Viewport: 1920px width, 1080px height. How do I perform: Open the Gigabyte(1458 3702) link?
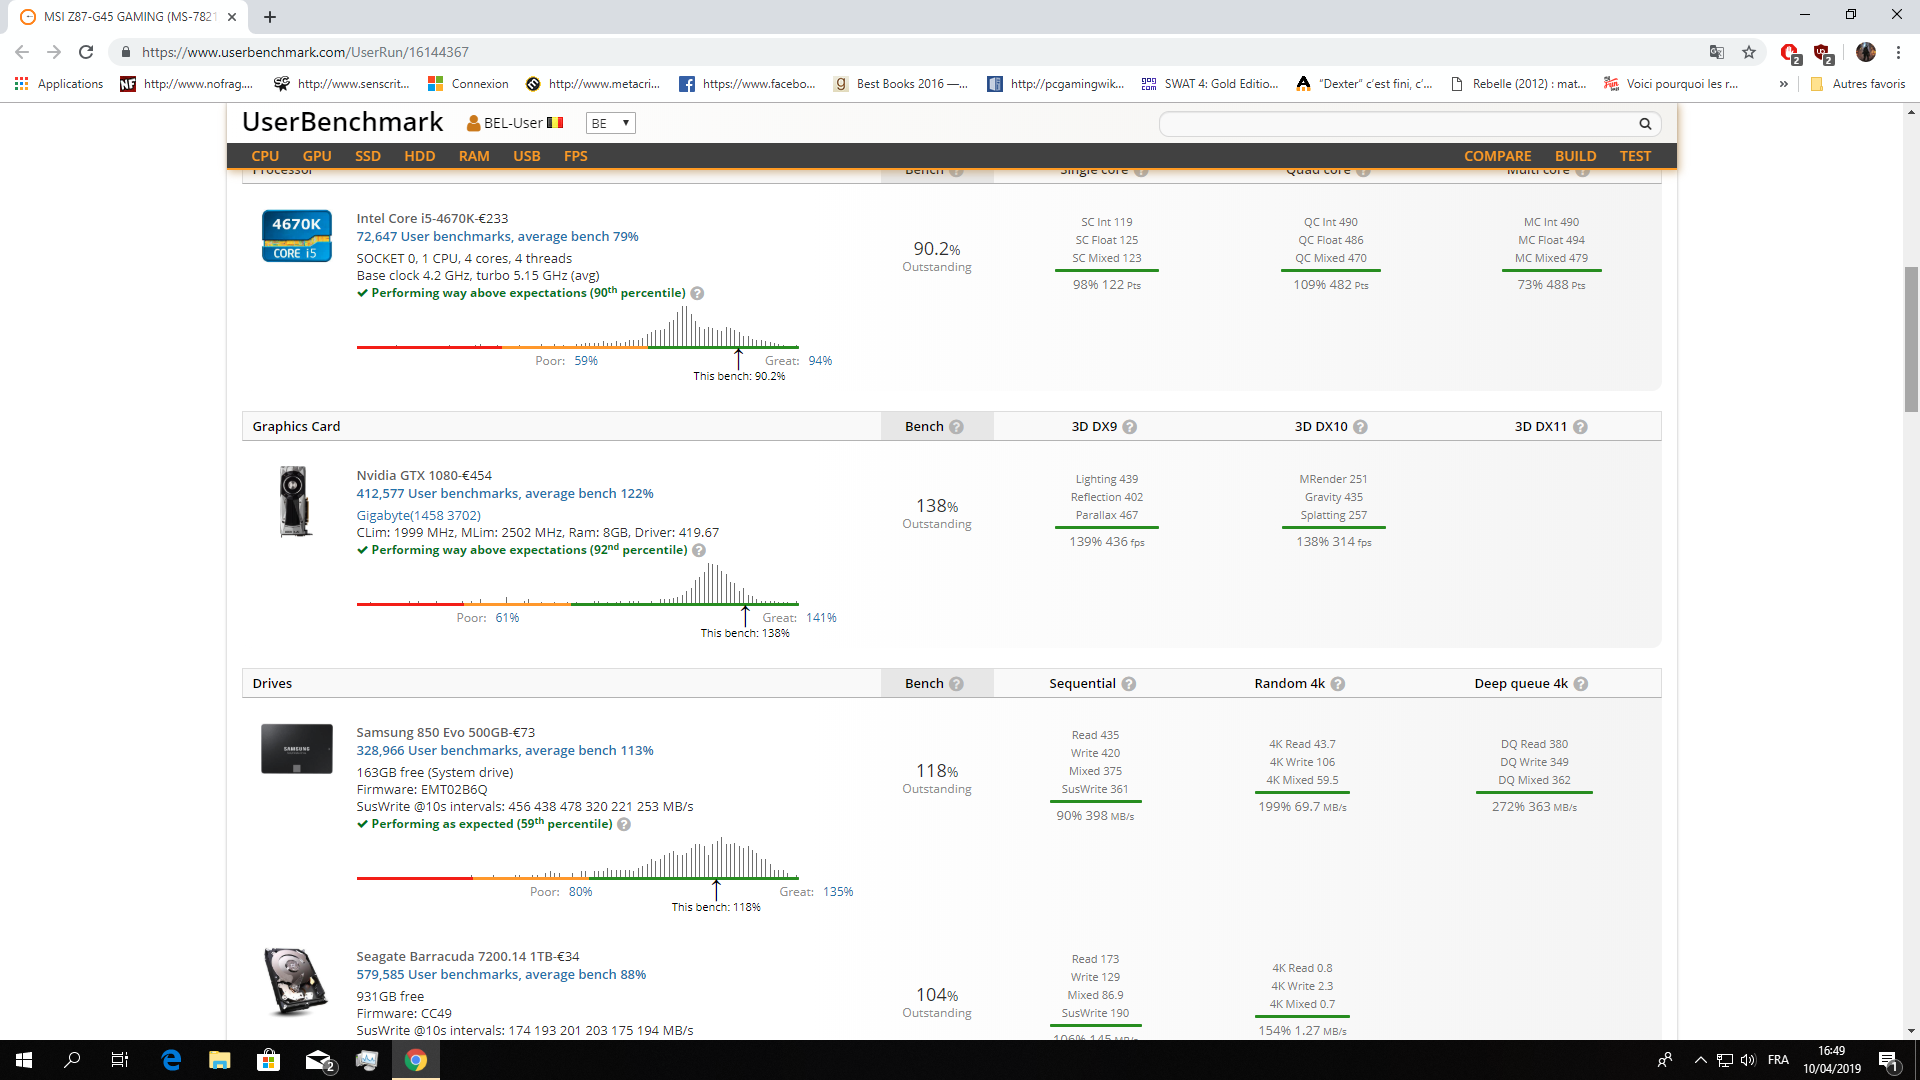pos(418,516)
